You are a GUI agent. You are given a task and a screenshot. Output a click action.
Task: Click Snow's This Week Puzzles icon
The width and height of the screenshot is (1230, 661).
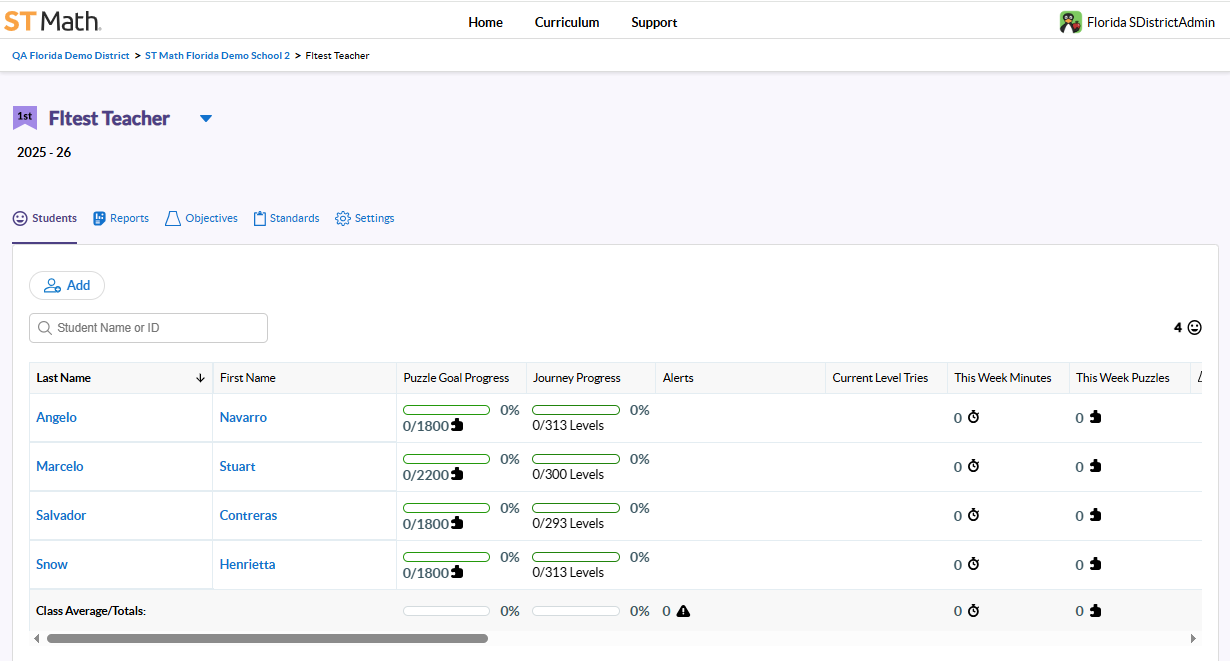[x=1095, y=564]
